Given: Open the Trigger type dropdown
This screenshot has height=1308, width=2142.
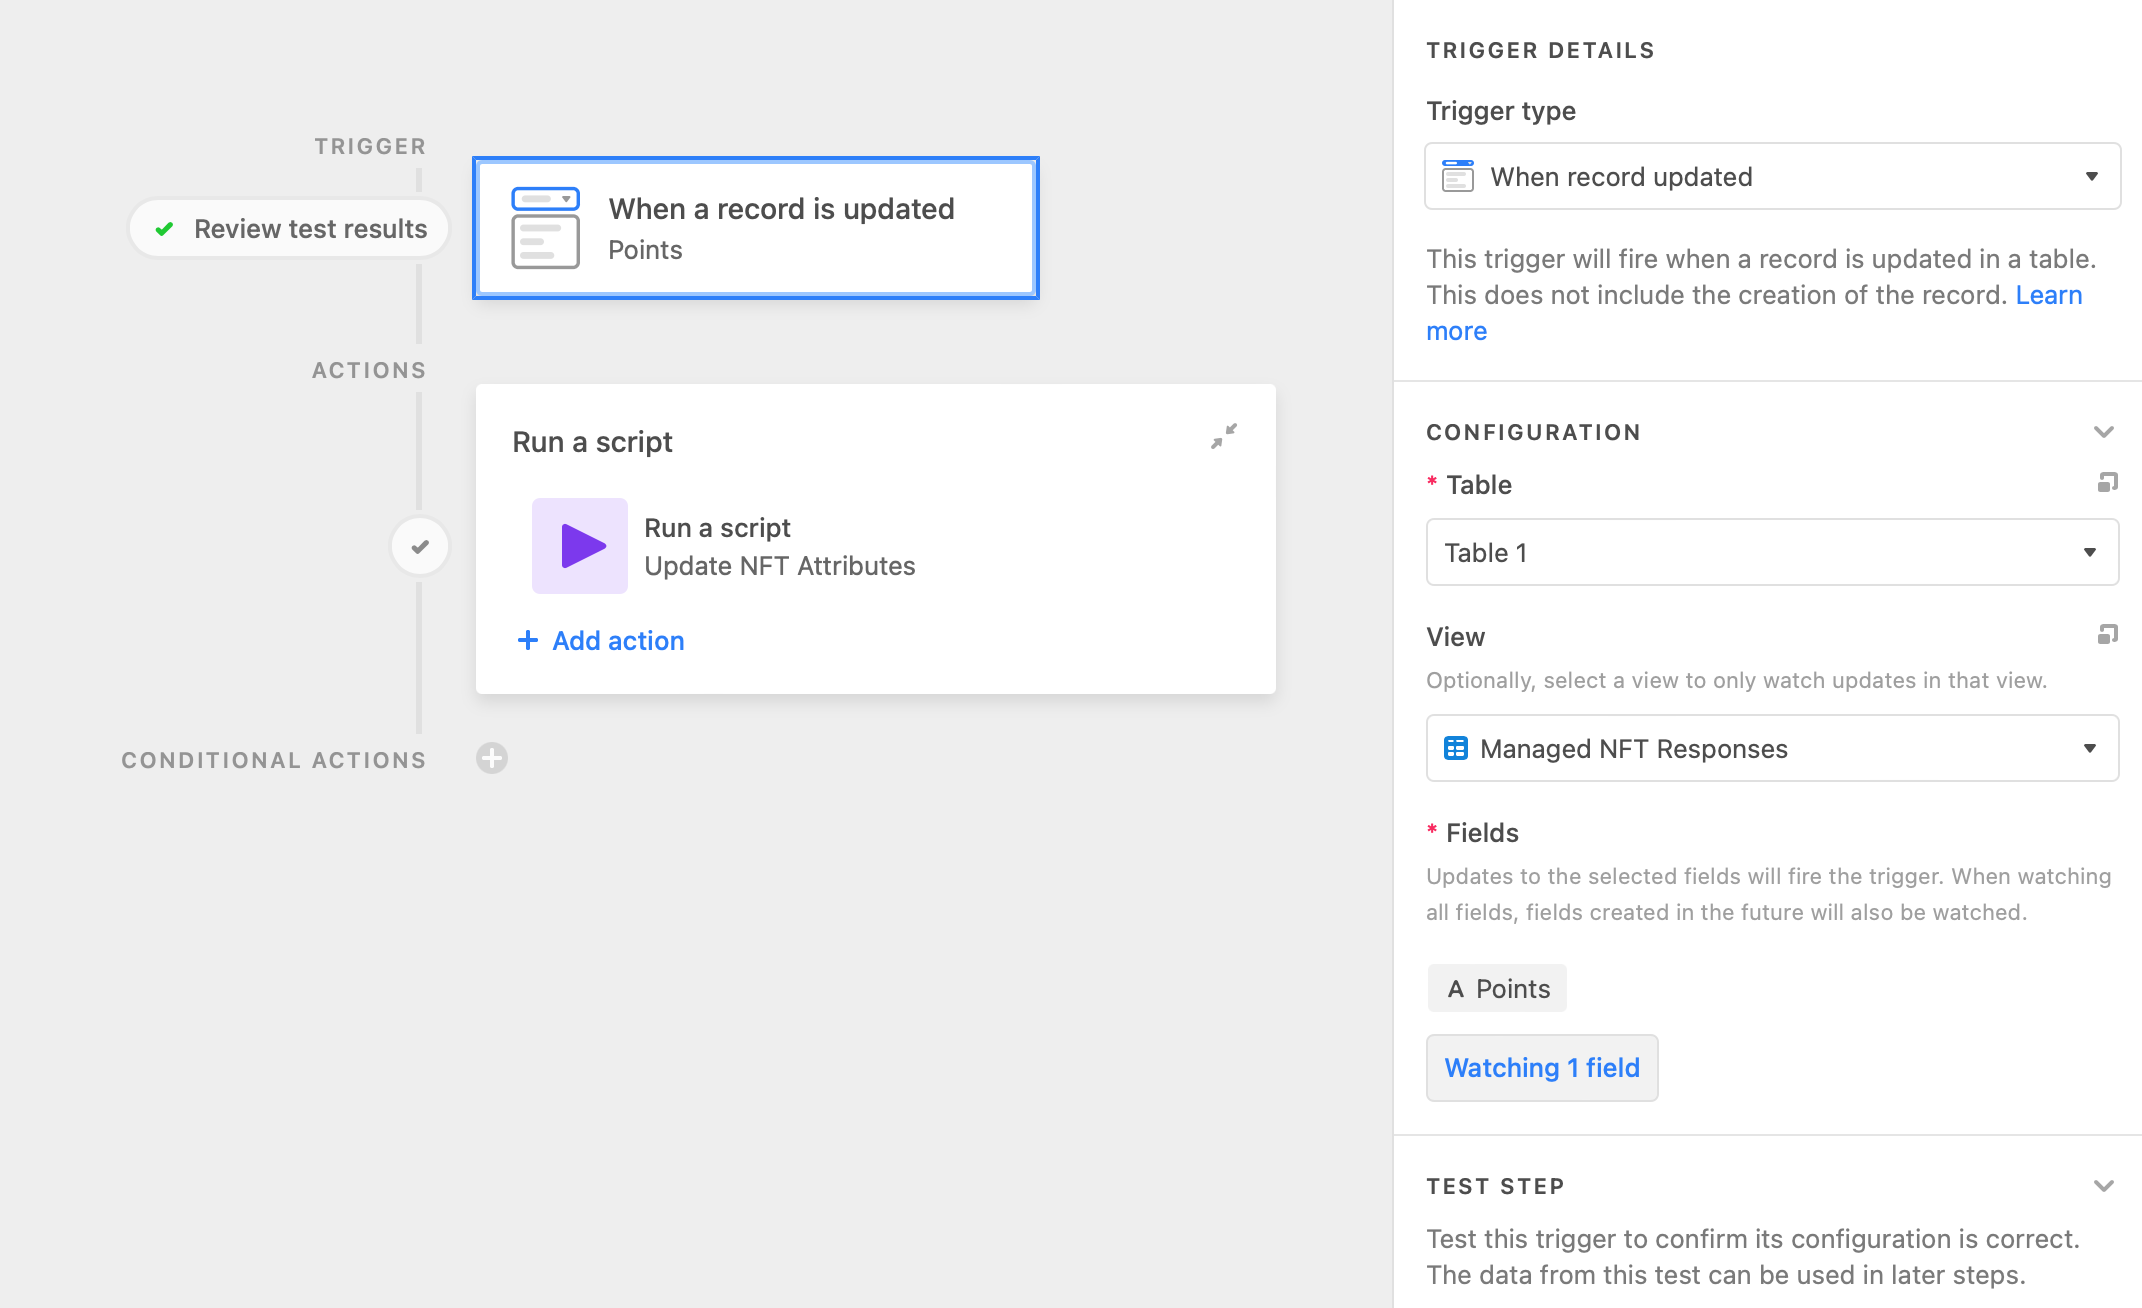Looking at the screenshot, I should click(x=1772, y=177).
